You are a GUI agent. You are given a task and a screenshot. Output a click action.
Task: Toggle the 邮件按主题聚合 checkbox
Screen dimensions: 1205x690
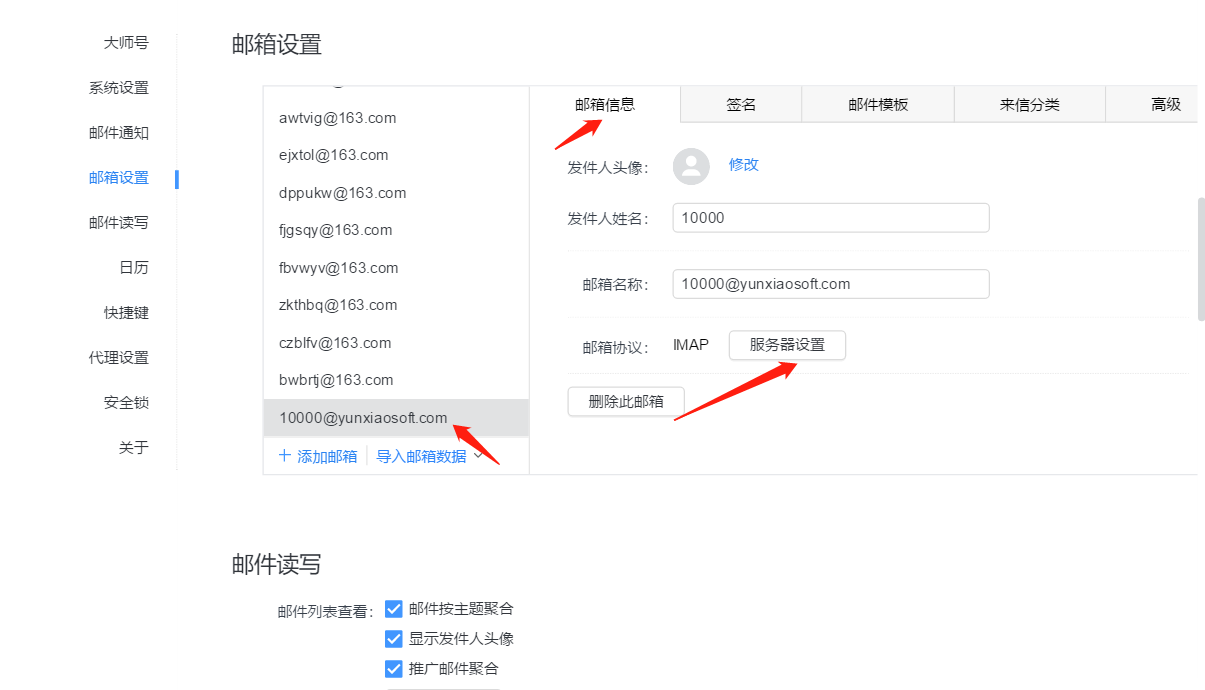[394, 609]
